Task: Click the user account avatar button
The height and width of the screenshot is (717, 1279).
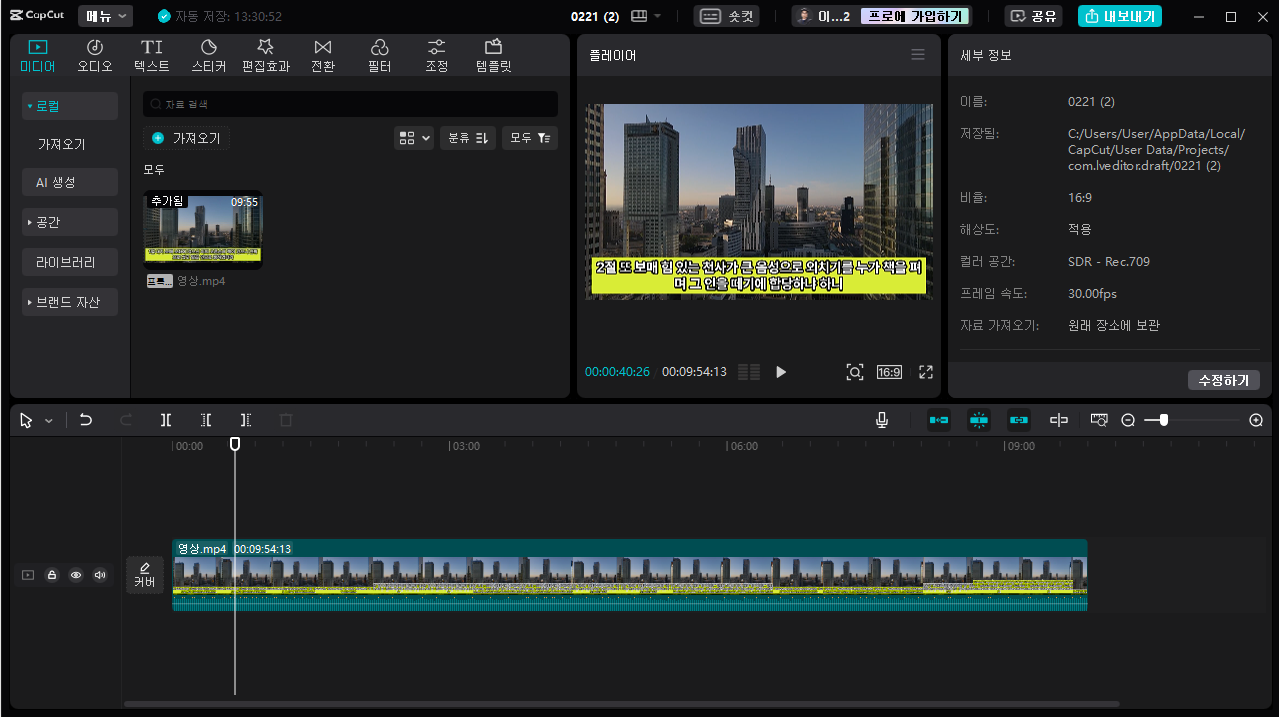Action: tap(825, 16)
